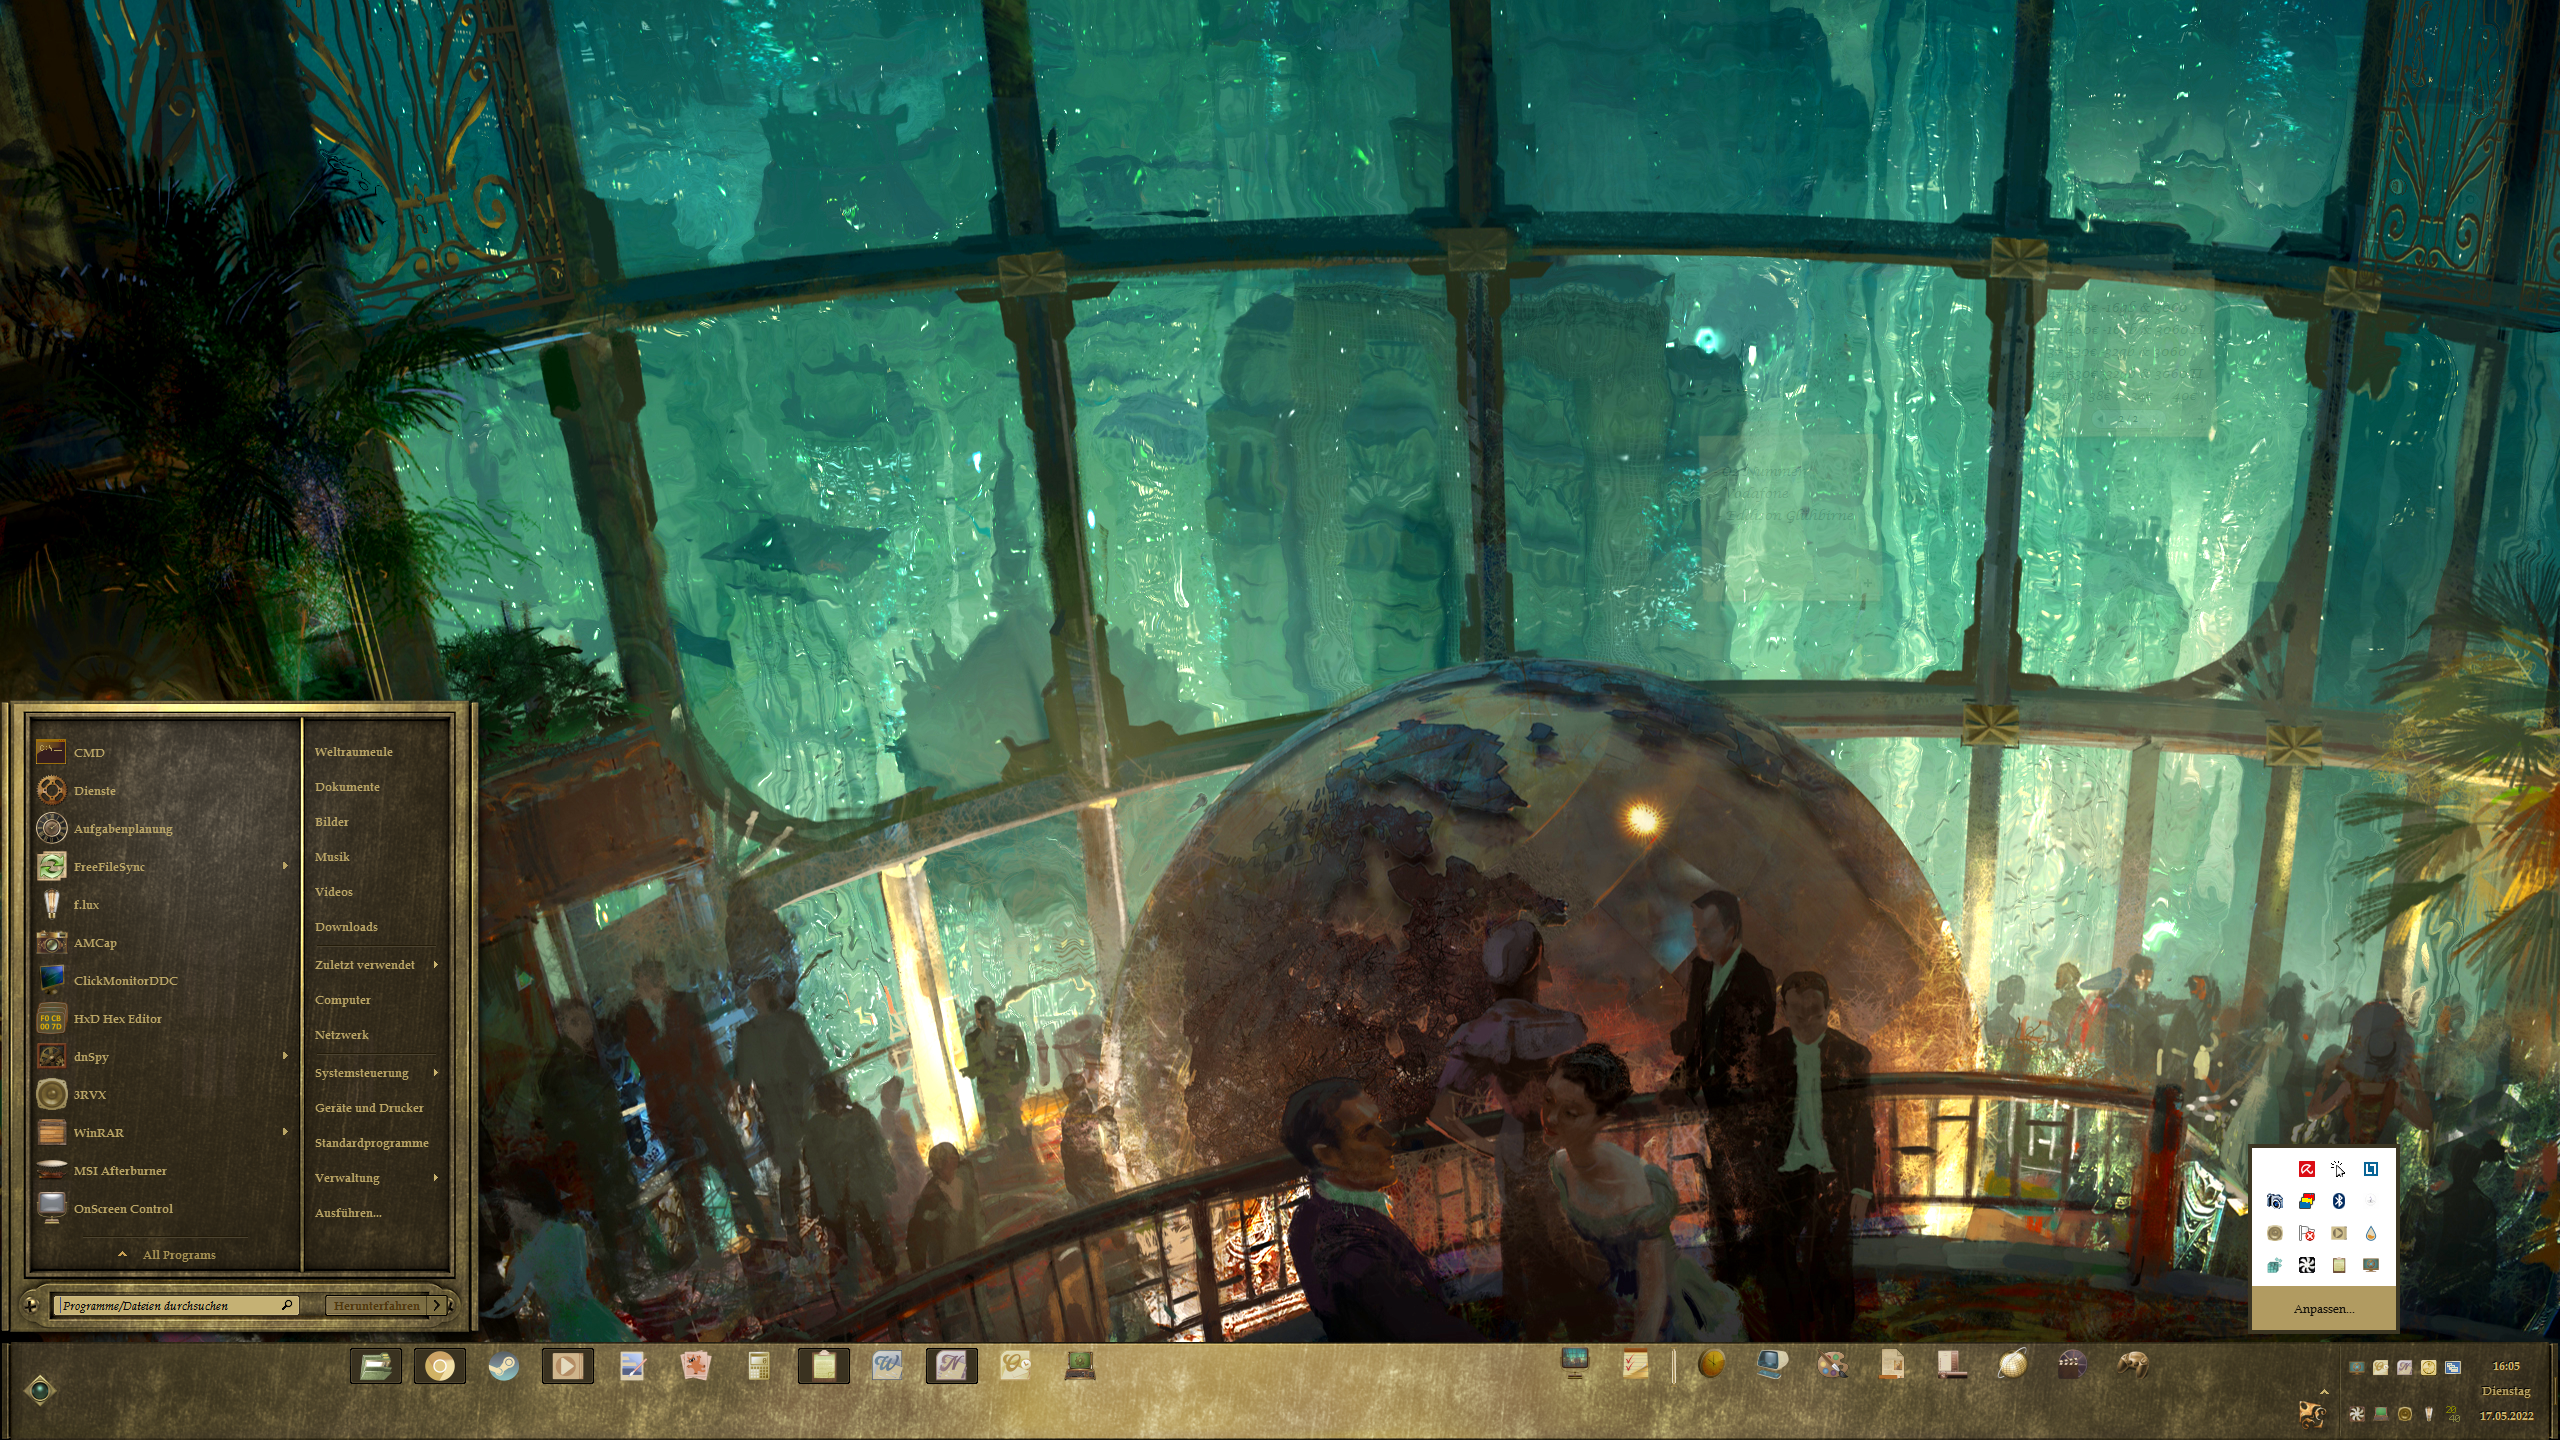Launch the calculator from the taskbar
This screenshot has width=2560, height=1440.
pyautogui.click(x=759, y=1366)
